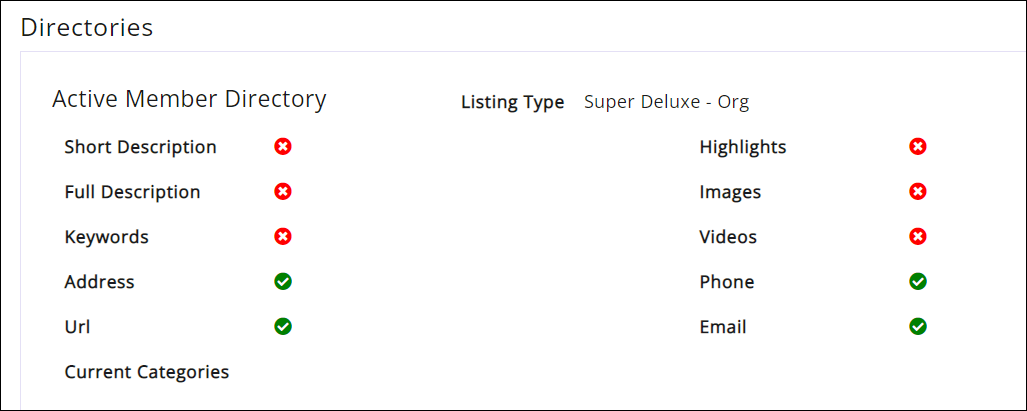
Task: Click the red X next to Keywords
Action: [283, 237]
